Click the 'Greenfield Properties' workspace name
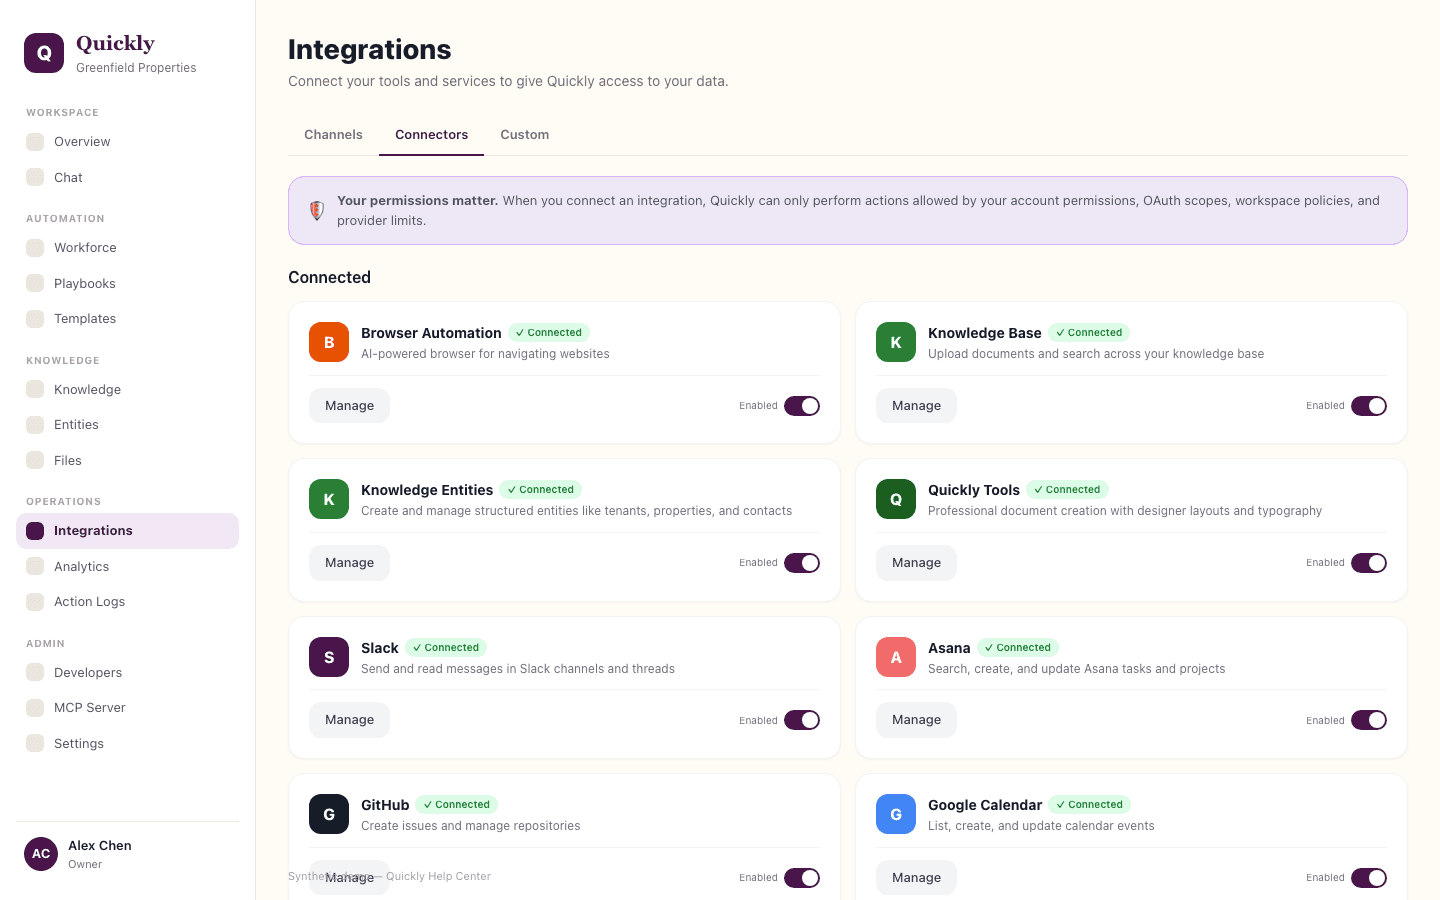 (136, 68)
